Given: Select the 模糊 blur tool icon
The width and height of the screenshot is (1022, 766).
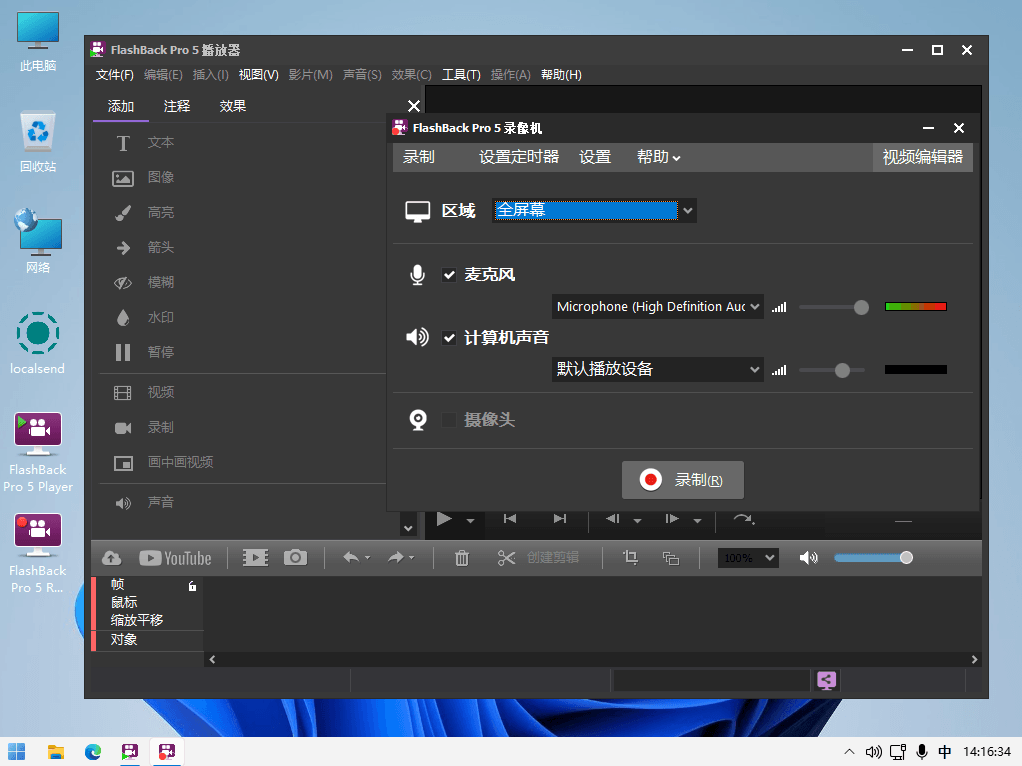Looking at the screenshot, I should coord(123,282).
